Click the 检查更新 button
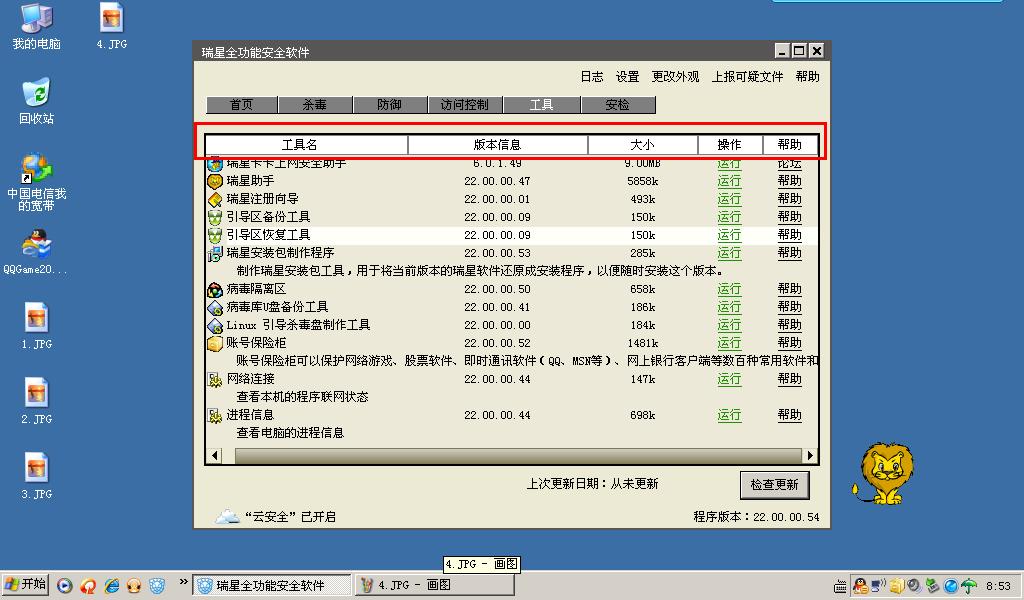 [x=775, y=484]
